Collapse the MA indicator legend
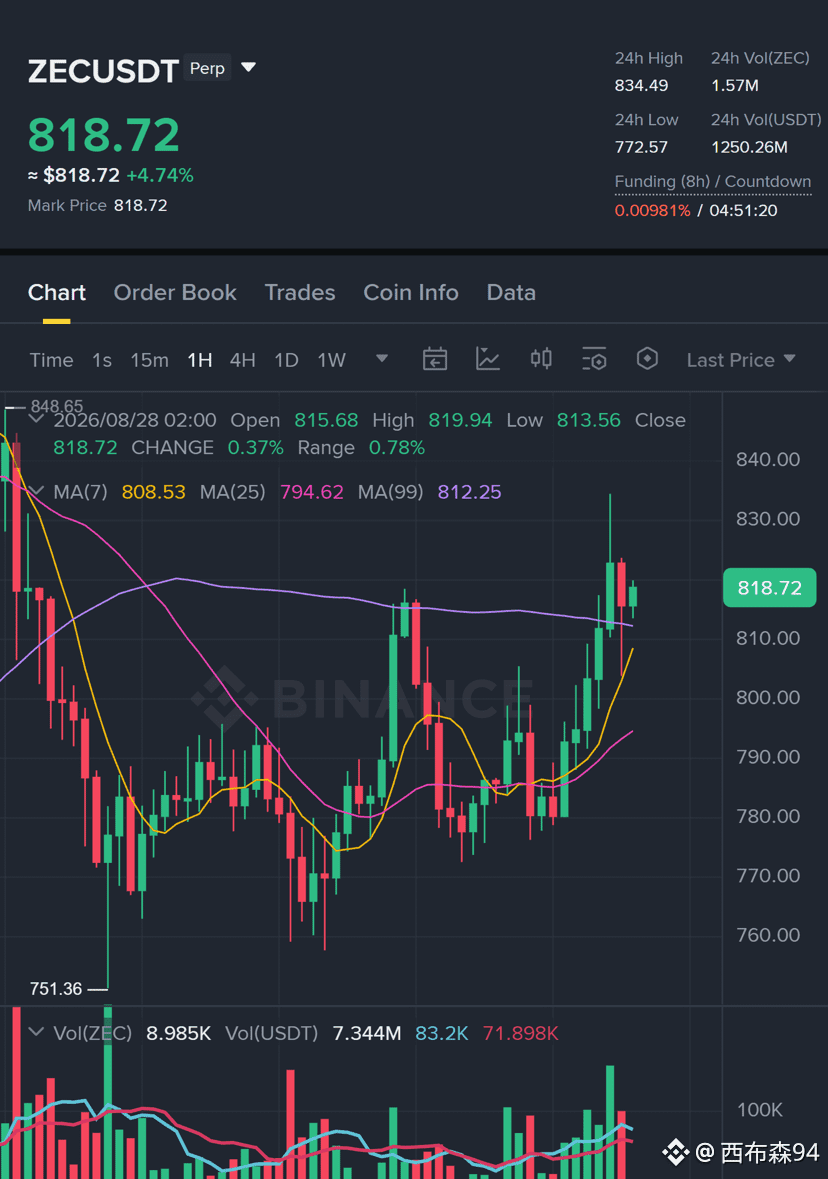 tap(36, 491)
